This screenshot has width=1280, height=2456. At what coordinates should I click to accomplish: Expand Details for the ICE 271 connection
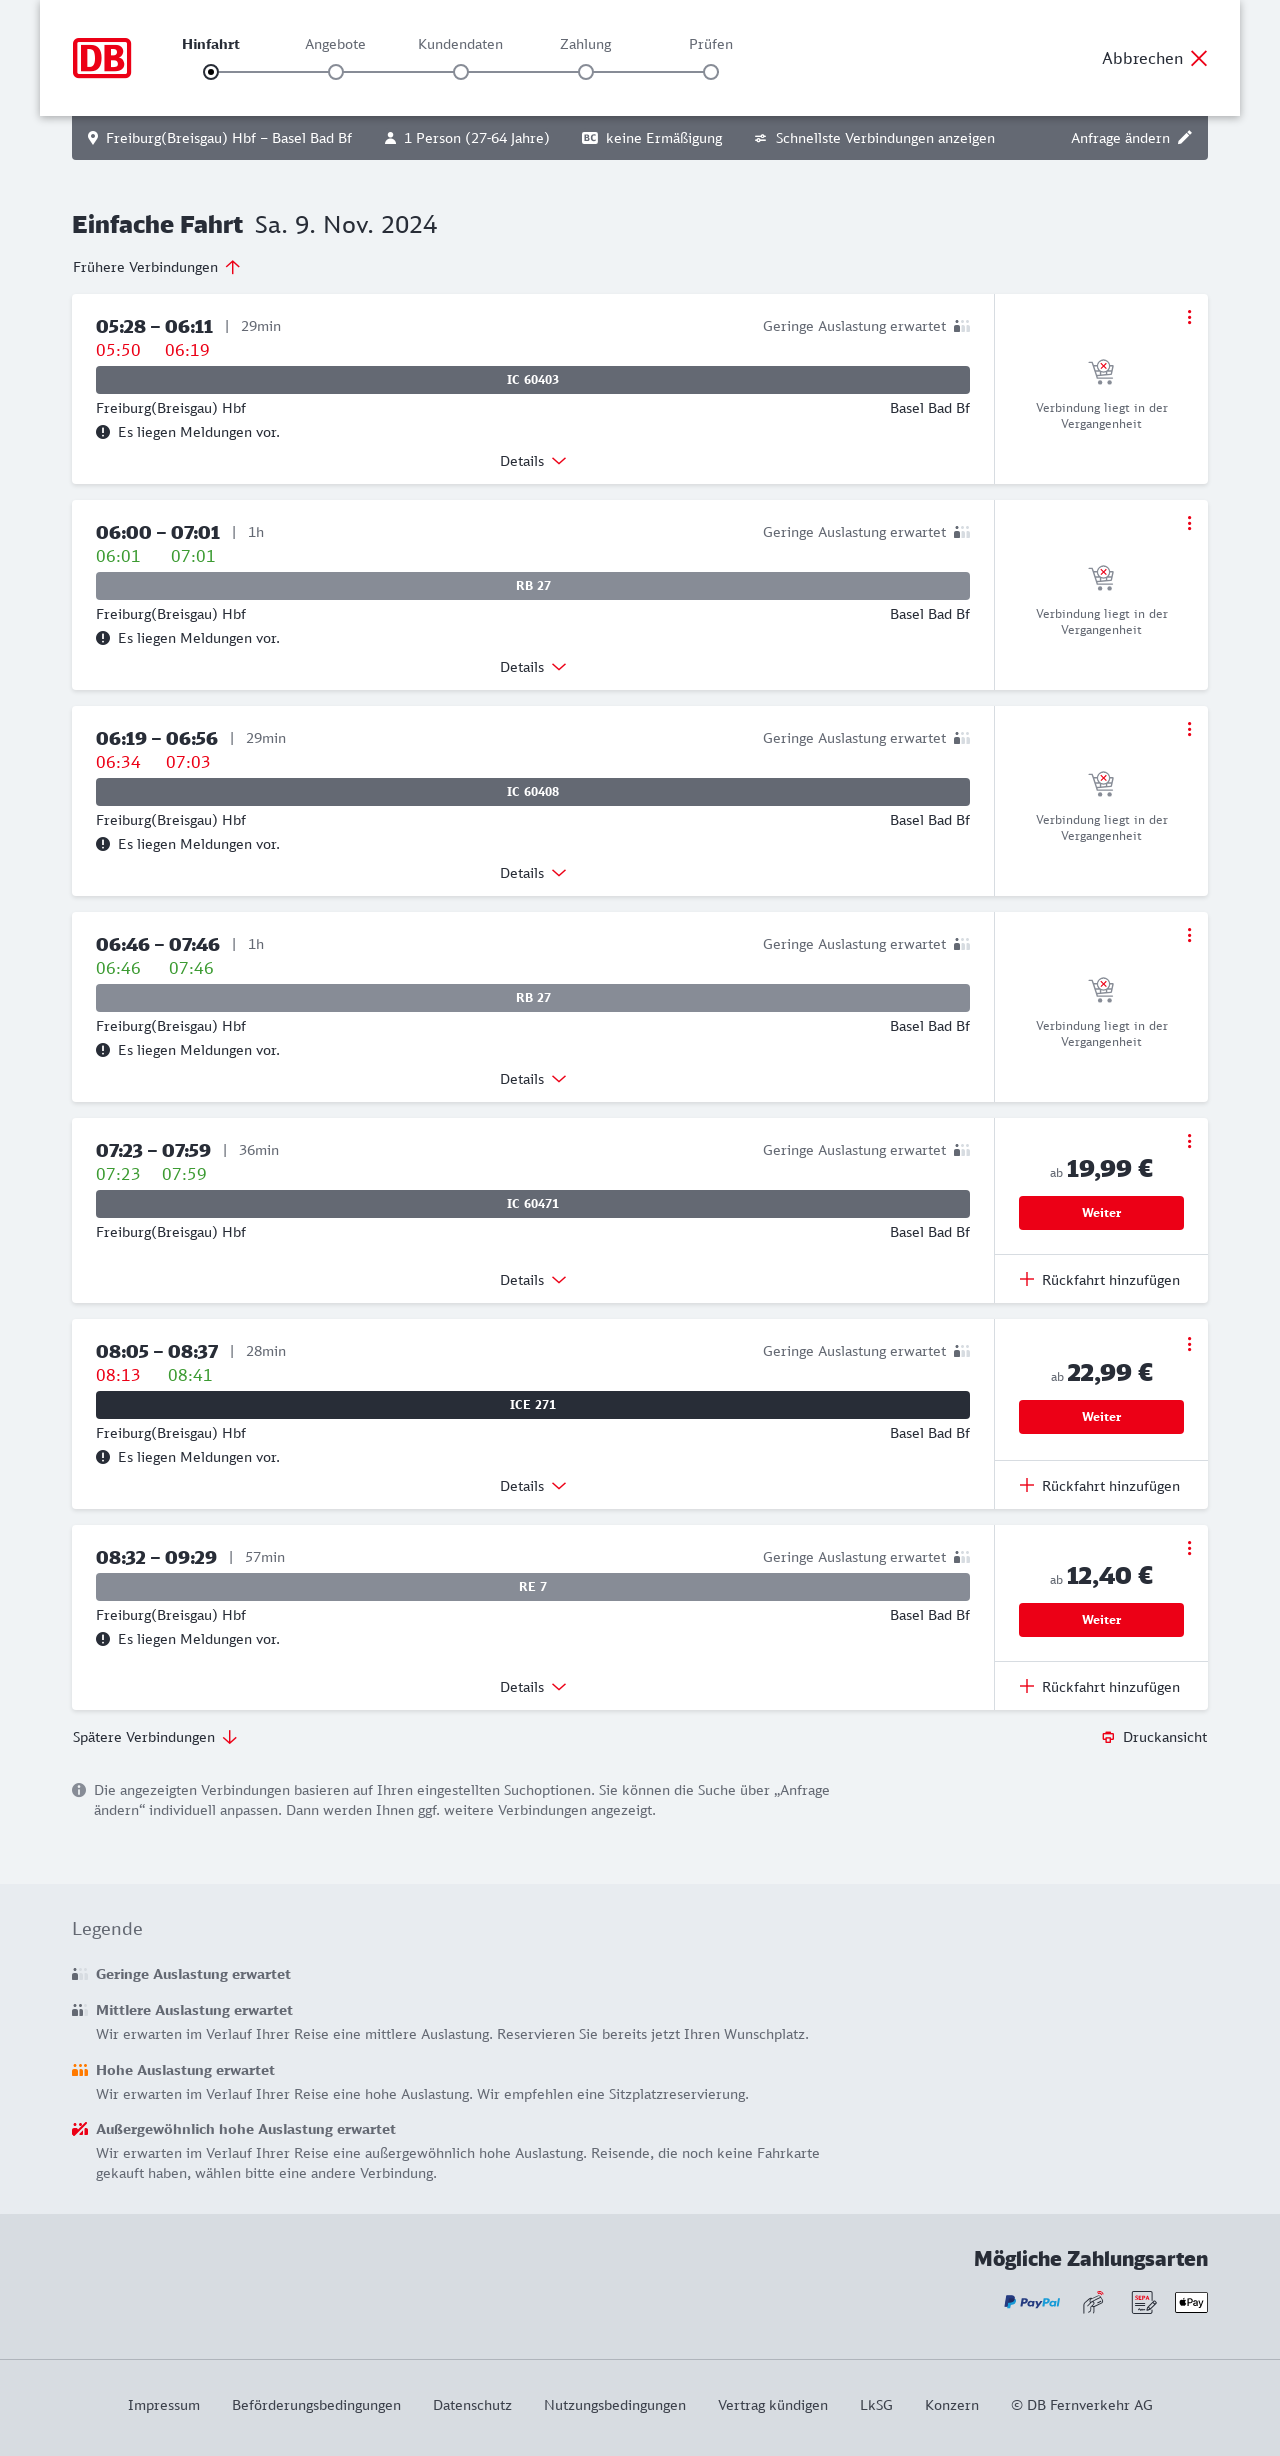pyautogui.click(x=533, y=1486)
